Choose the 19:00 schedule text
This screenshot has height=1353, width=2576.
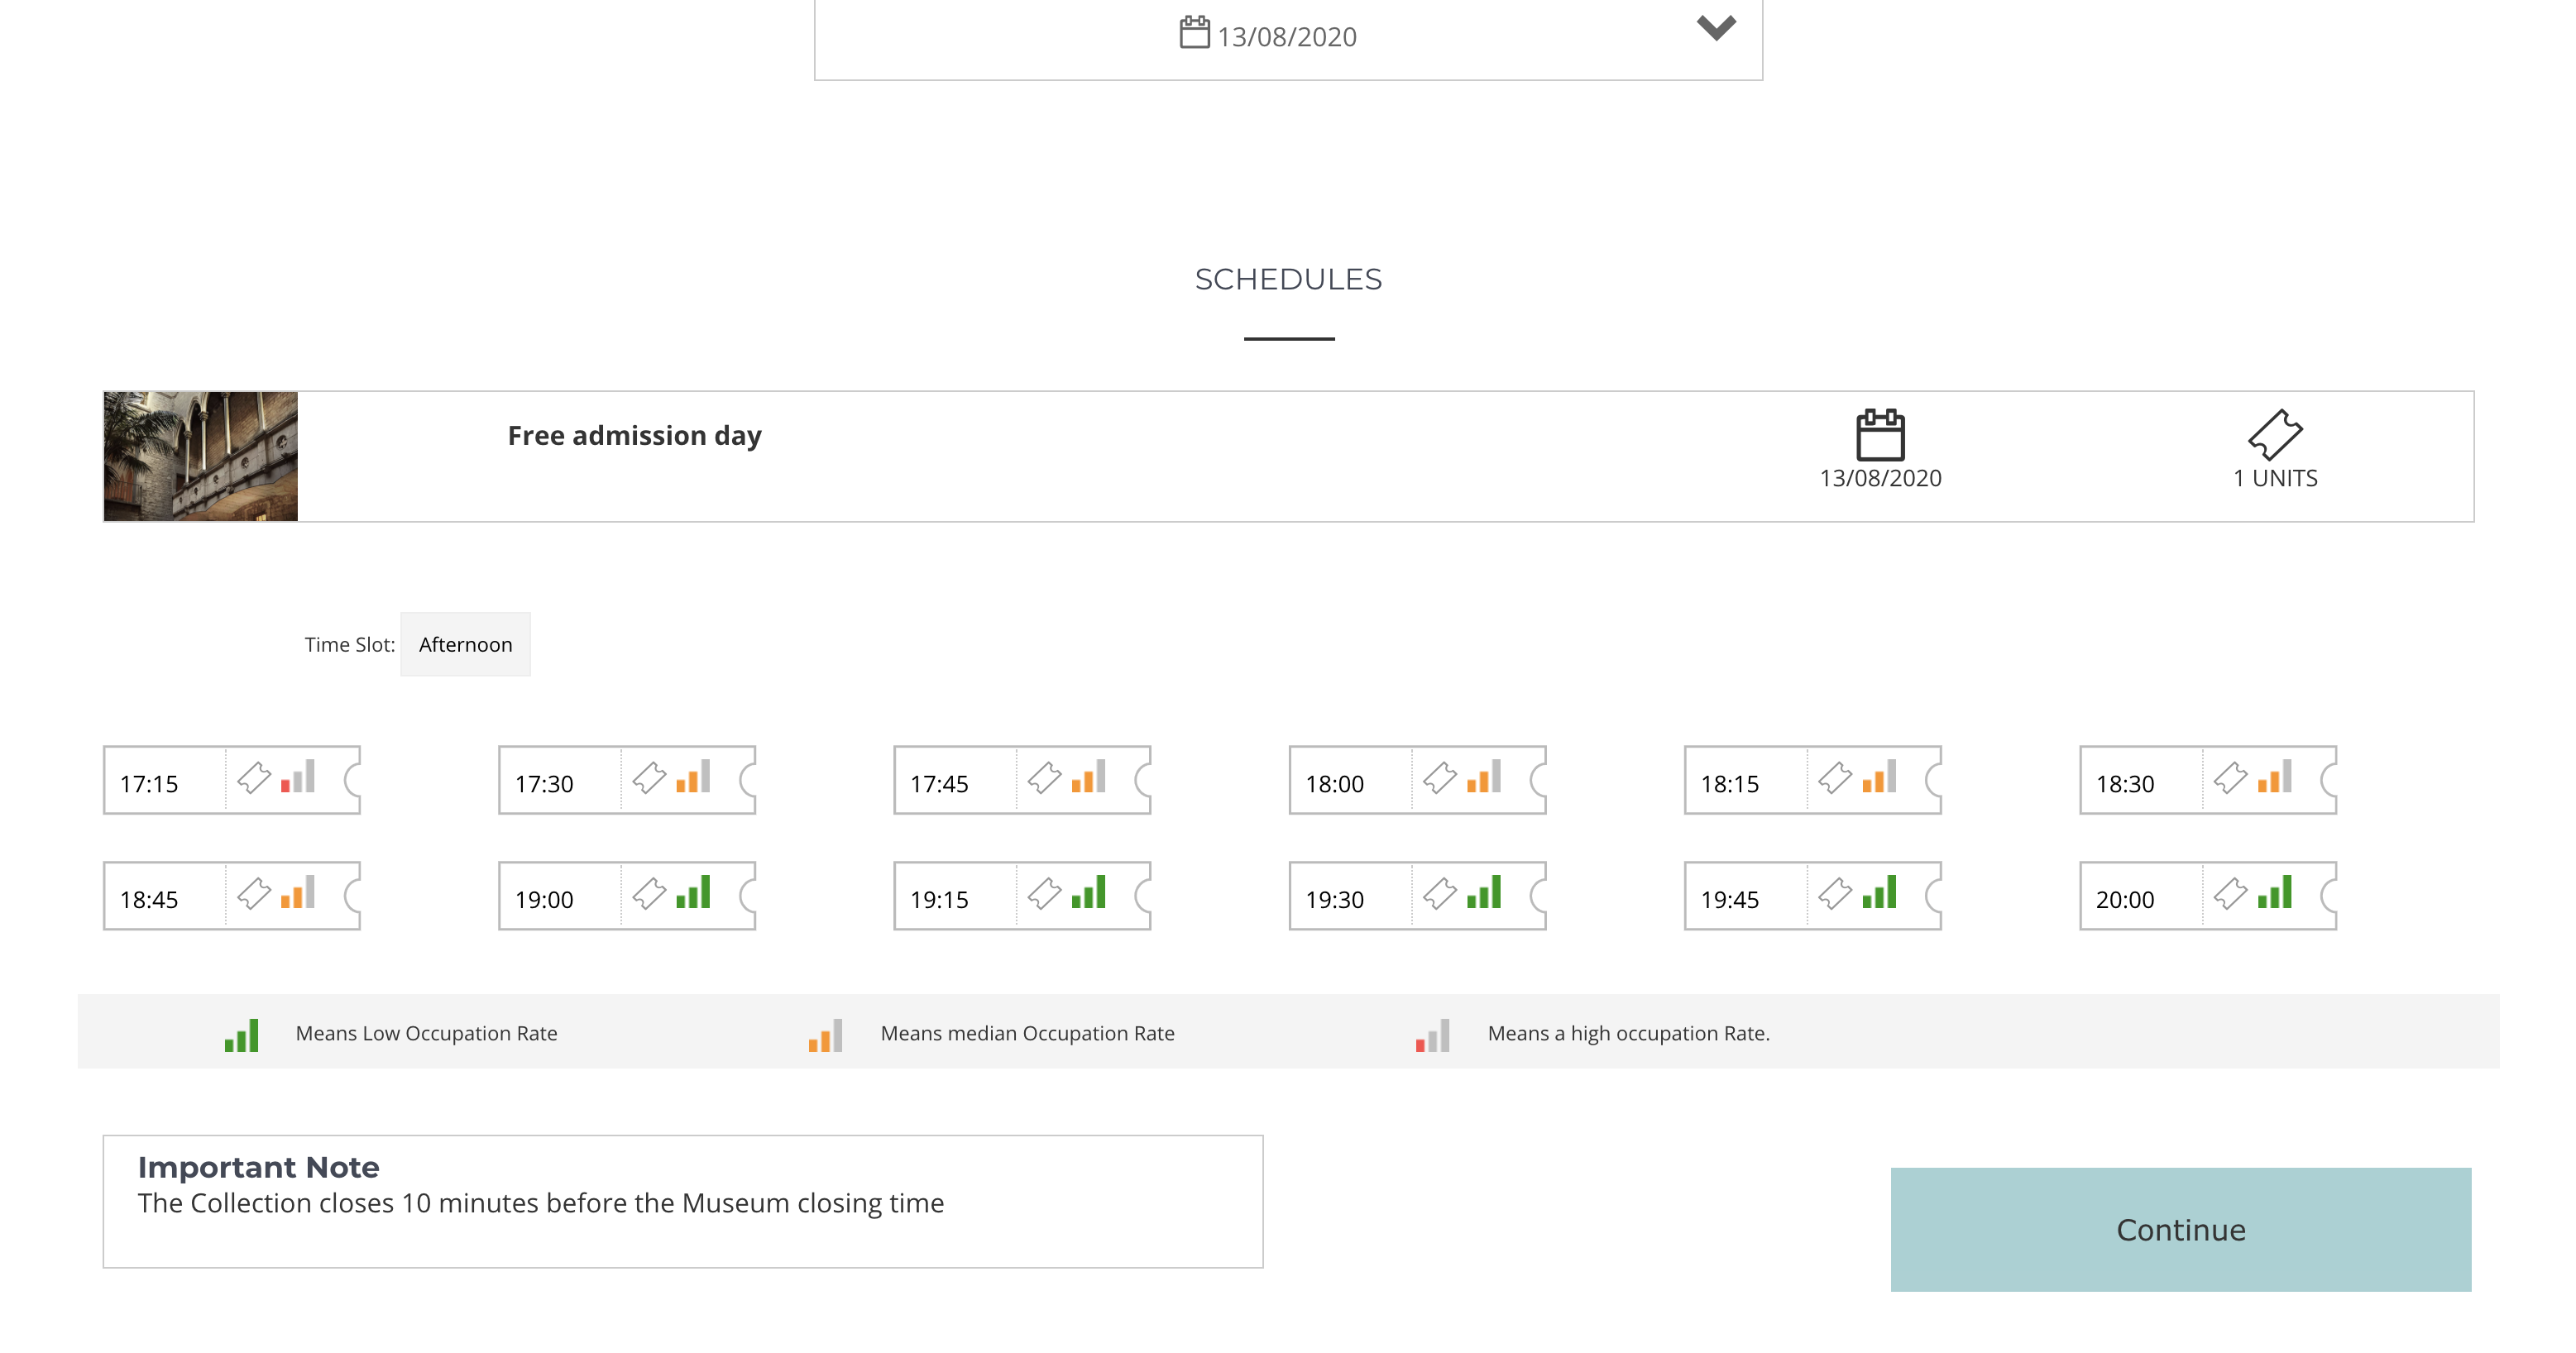pyautogui.click(x=544, y=900)
